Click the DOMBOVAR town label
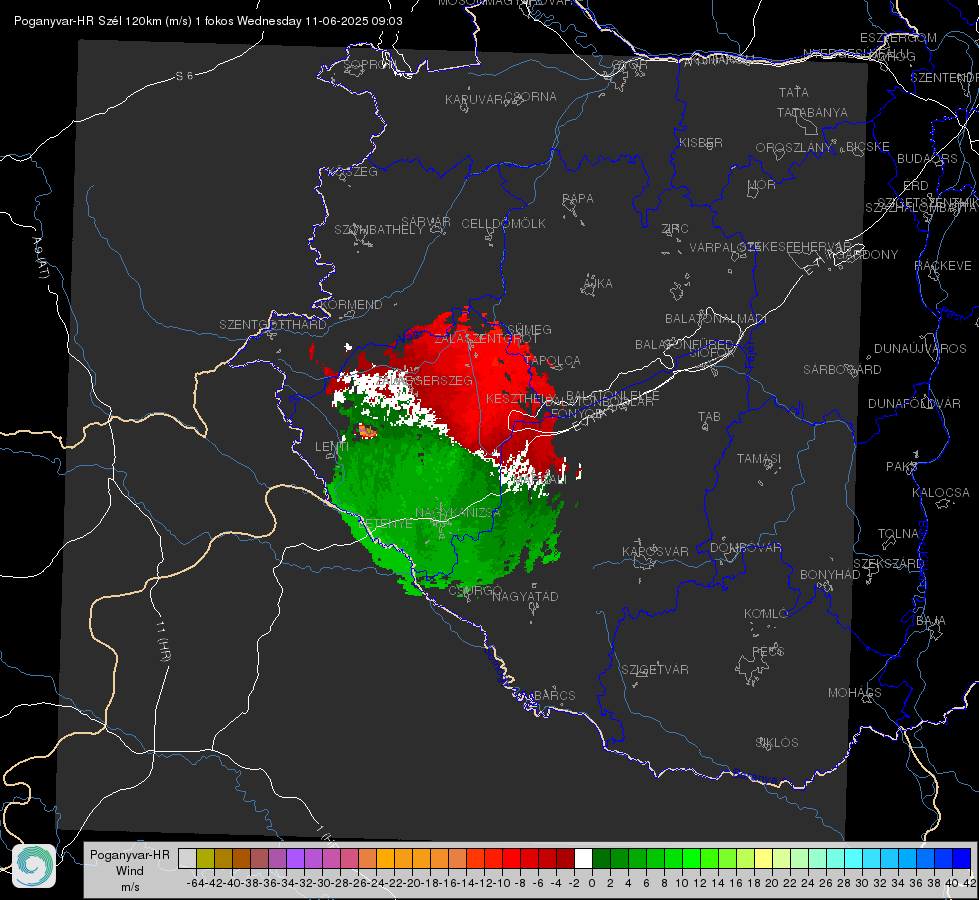This screenshot has width=979, height=900. [745, 548]
